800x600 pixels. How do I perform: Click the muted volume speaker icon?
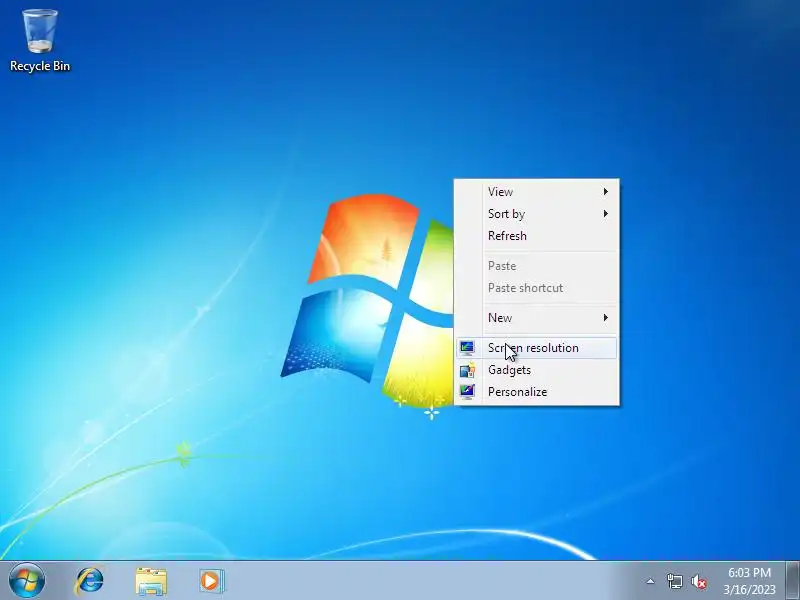pos(699,581)
